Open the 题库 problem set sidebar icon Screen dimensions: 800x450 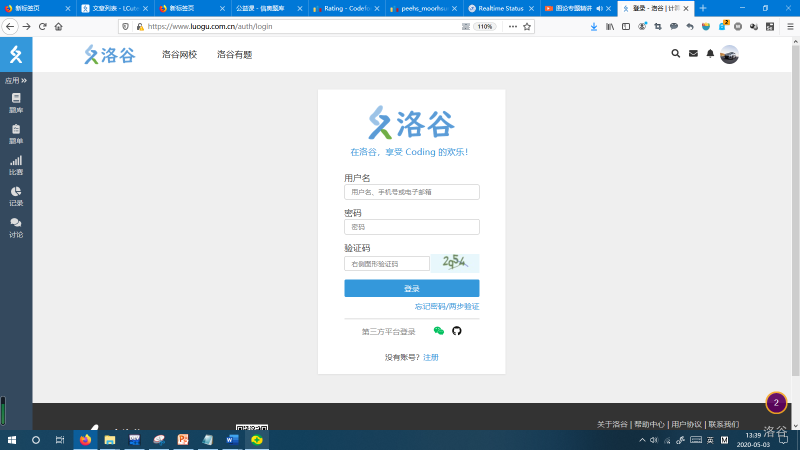pyautogui.click(x=16, y=103)
